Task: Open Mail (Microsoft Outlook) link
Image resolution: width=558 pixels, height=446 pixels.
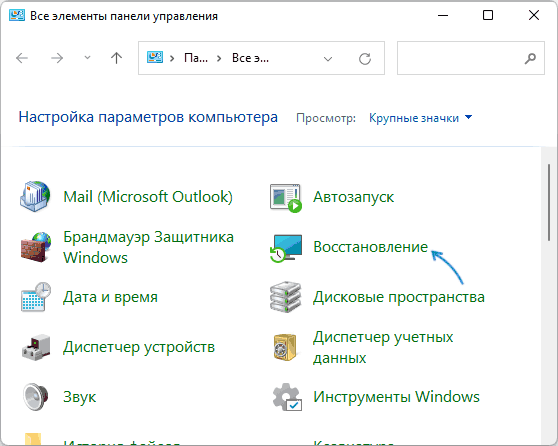Action: pos(148,196)
